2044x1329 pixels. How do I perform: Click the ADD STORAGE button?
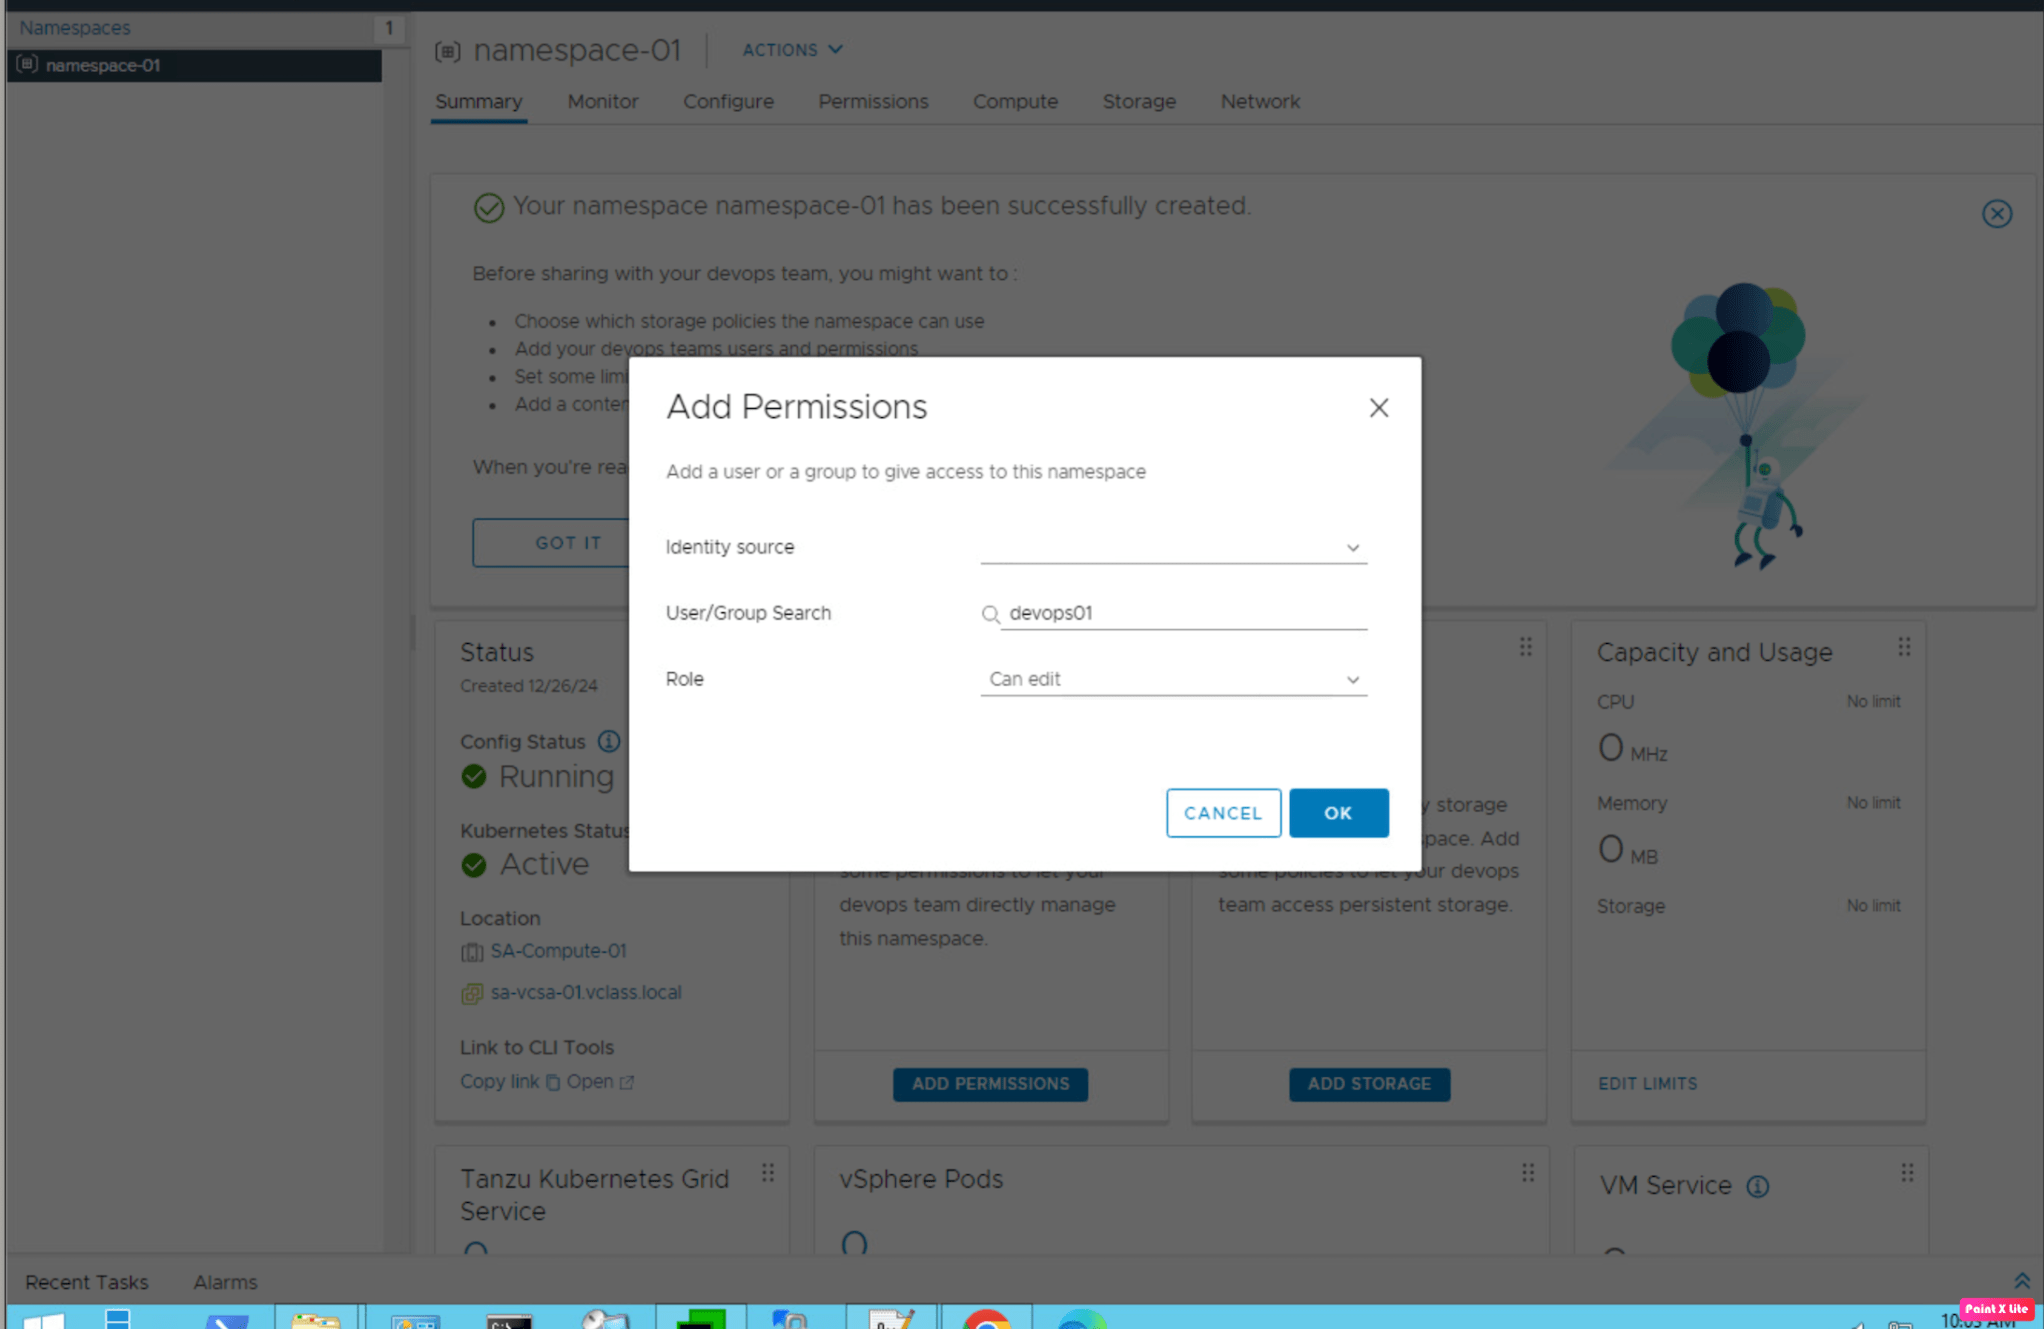1368,1084
